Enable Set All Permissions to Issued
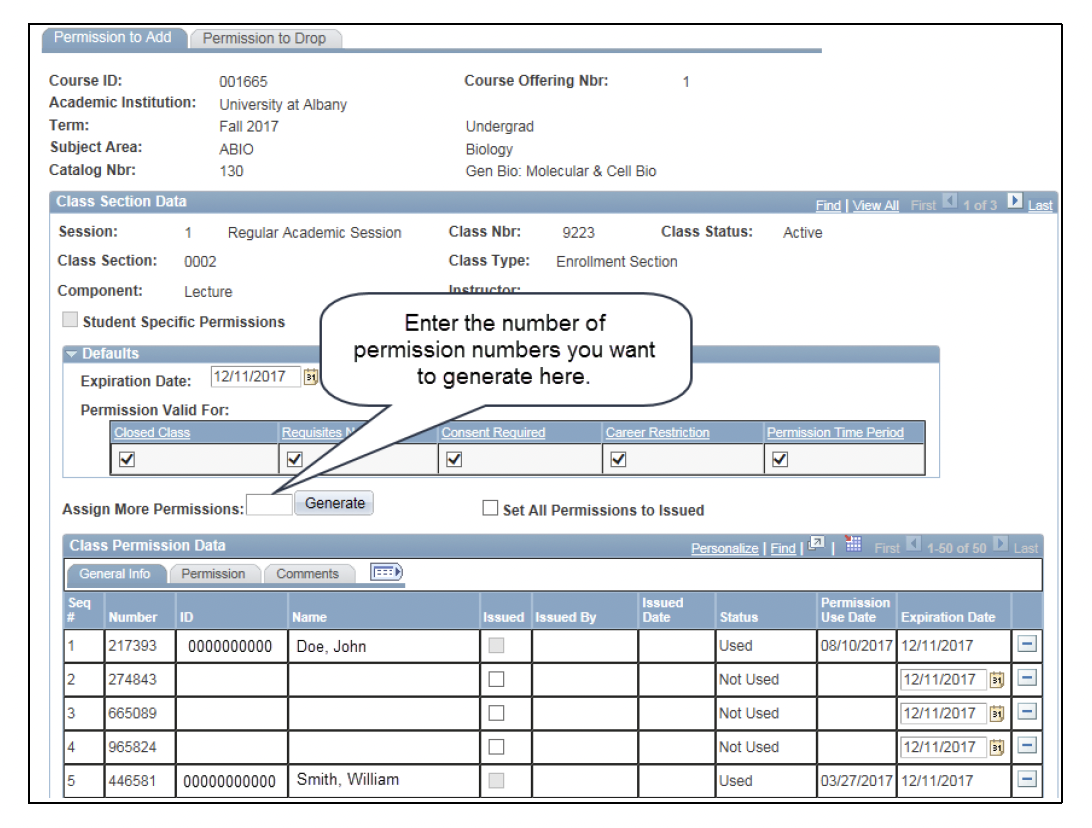 point(490,508)
